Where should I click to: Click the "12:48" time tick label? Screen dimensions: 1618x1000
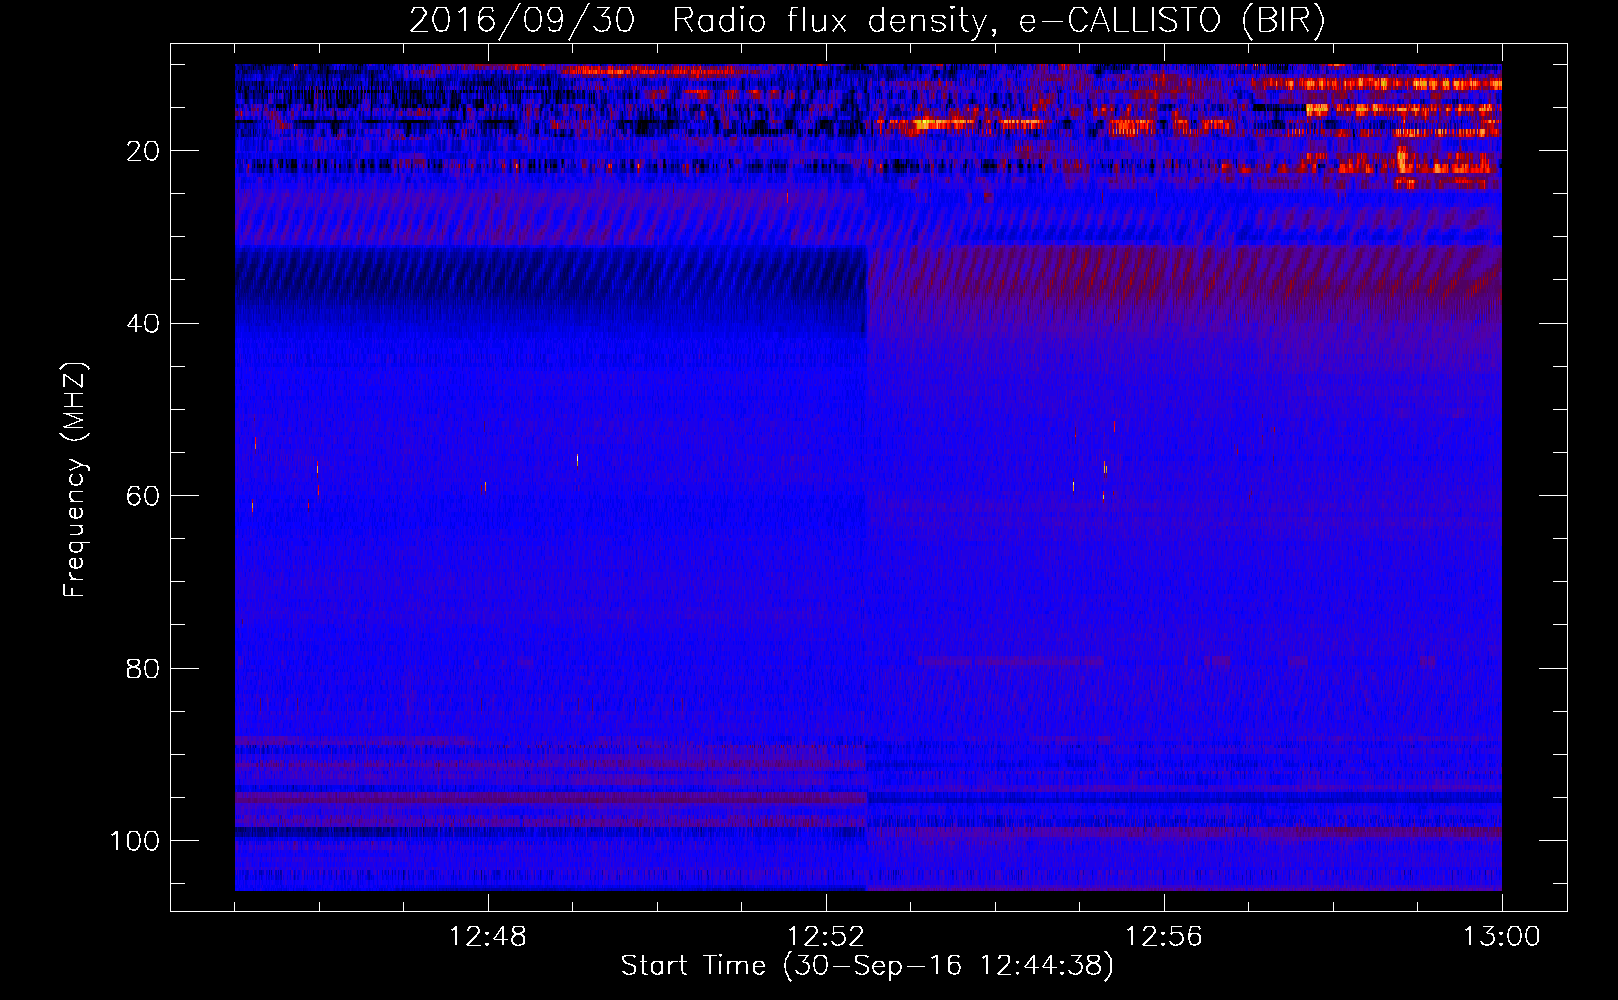coord(488,937)
